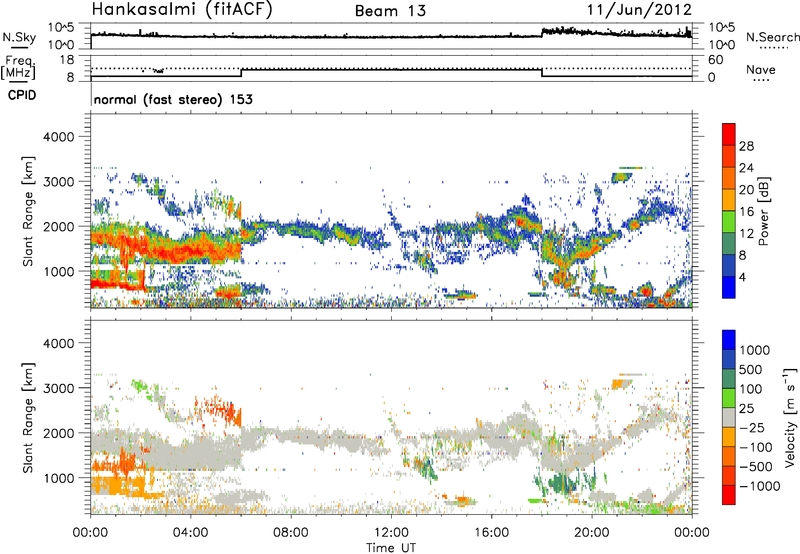
Task: Click the 12:00 time tick label
Action: point(391,533)
